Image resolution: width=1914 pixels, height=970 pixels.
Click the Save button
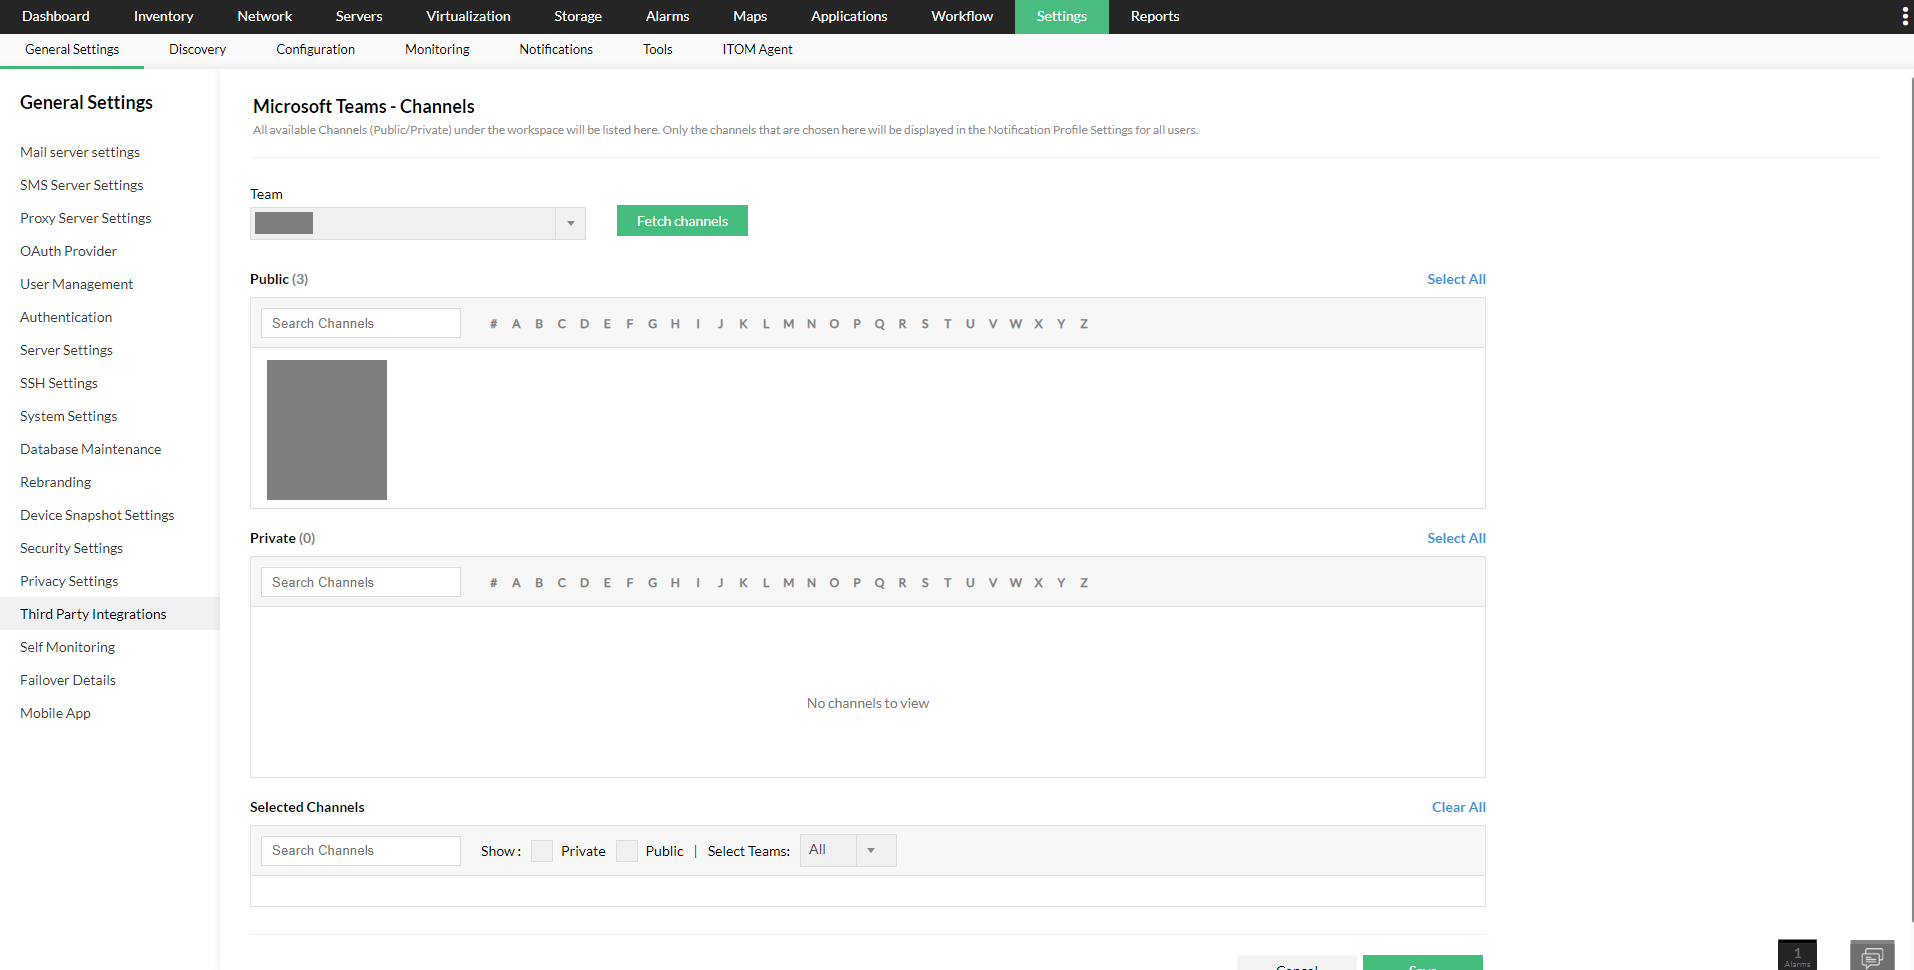[x=1423, y=963]
